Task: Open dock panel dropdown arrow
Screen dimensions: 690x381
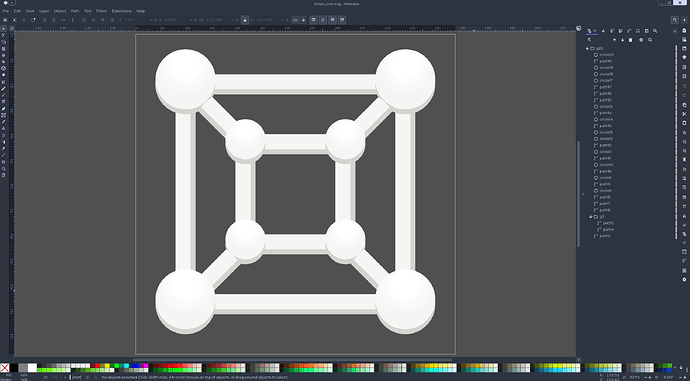Action: click(x=675, y=31)
